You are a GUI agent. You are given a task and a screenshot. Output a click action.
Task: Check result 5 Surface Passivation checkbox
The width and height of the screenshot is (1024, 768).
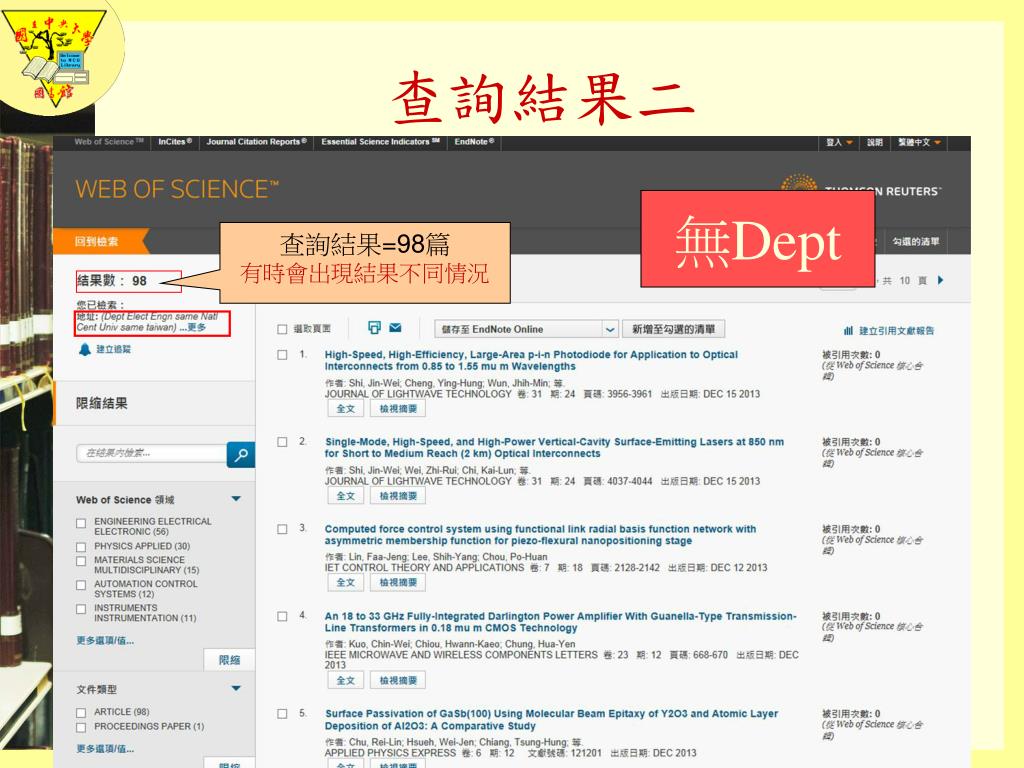(x=282, y=714)
